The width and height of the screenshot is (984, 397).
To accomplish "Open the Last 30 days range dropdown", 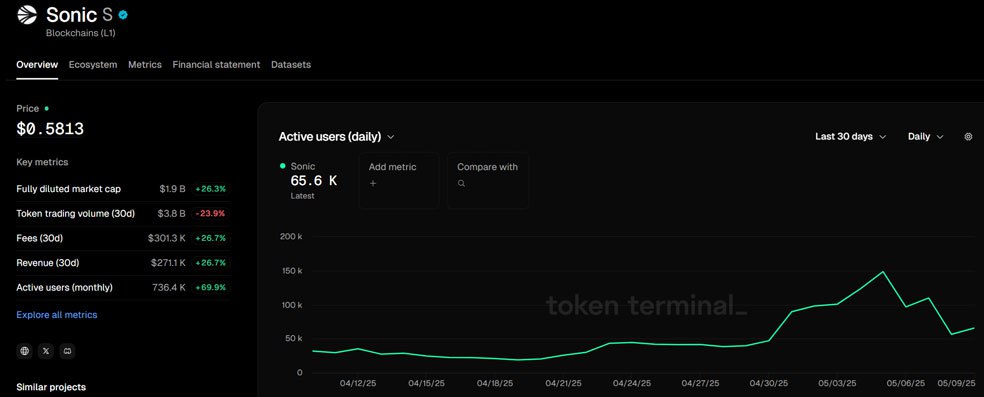I will tap(850, 137).
